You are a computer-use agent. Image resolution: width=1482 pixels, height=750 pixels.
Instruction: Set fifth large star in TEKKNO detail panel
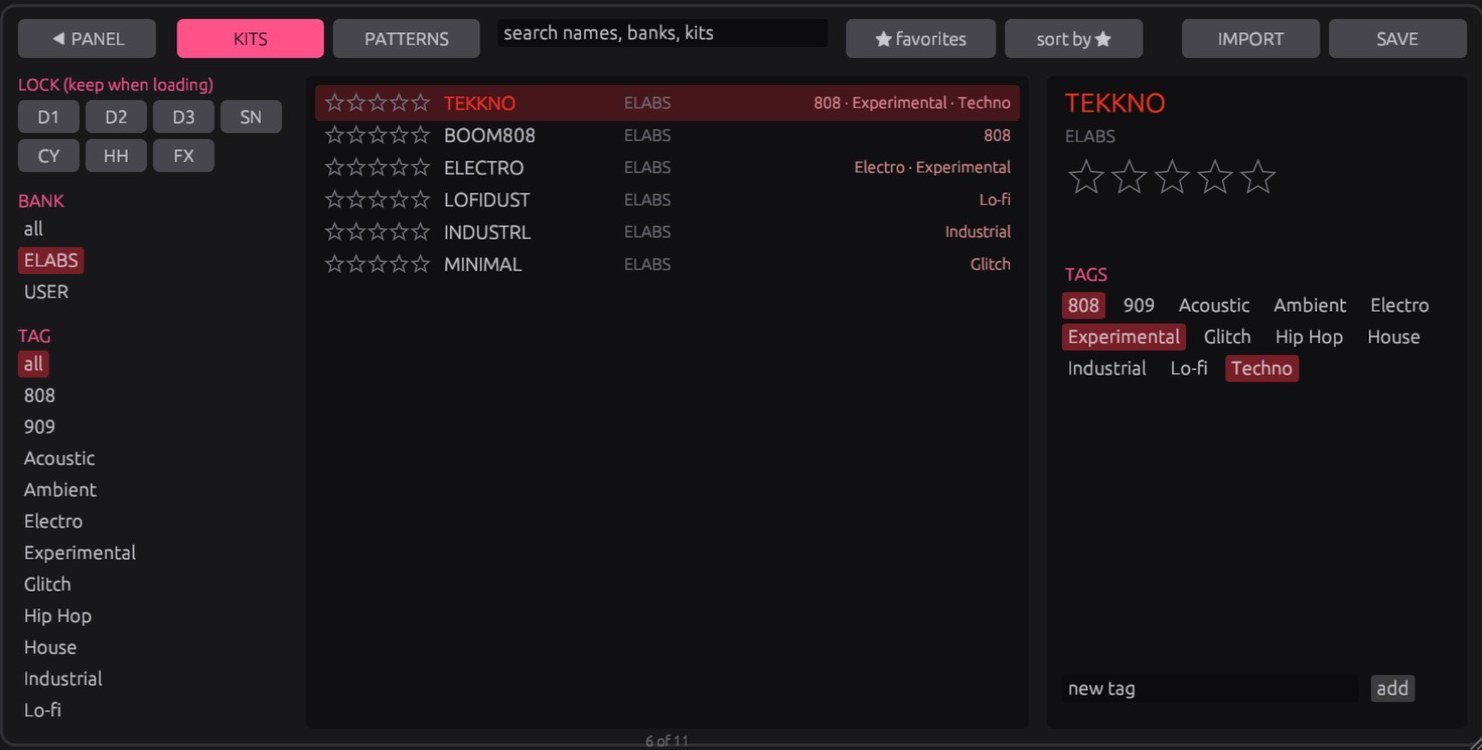click(1258, 177)
